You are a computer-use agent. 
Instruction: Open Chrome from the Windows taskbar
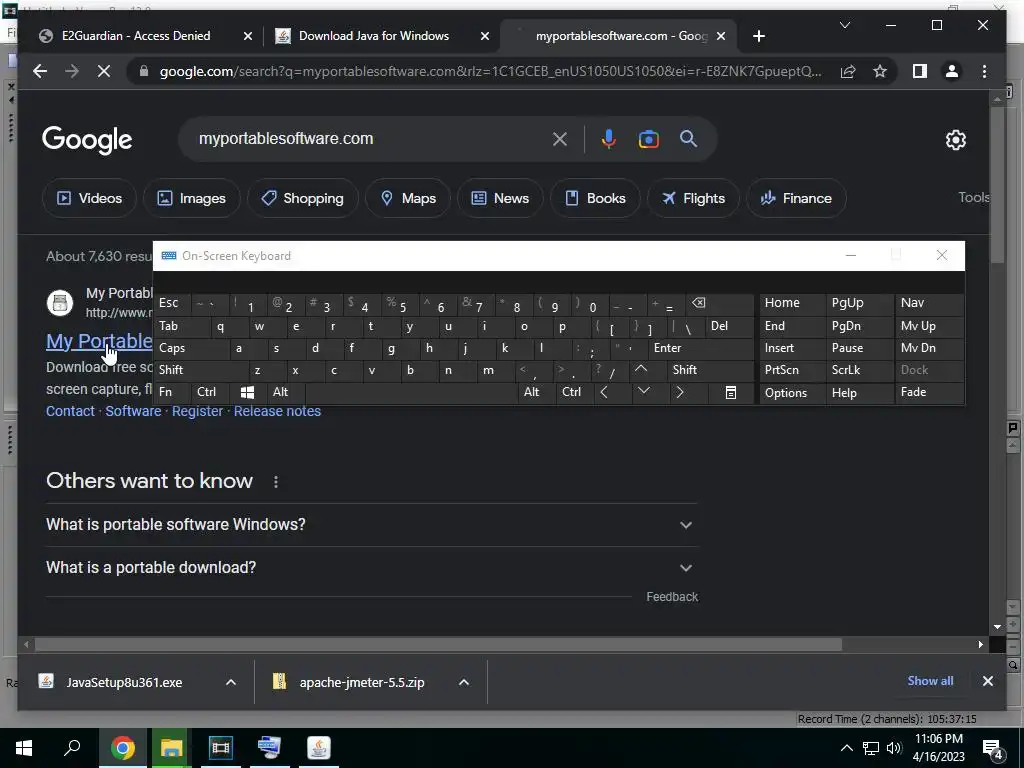click(123, 748)
